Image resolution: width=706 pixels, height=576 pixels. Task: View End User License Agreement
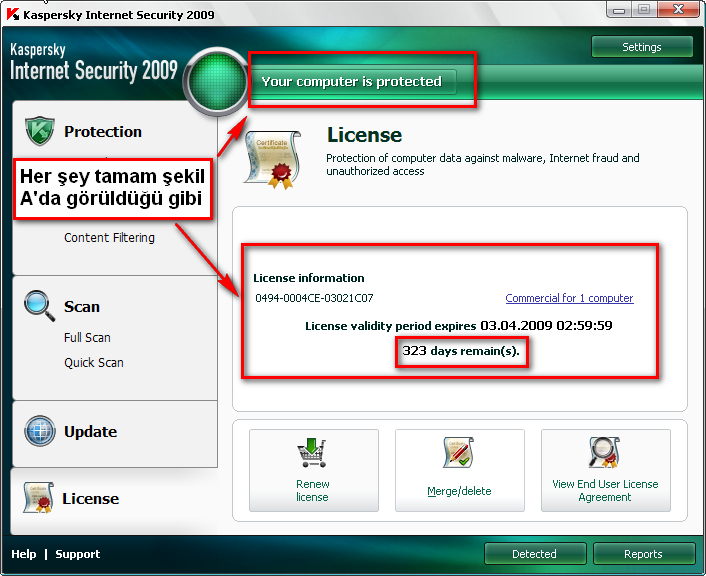[x=606, y=470]
